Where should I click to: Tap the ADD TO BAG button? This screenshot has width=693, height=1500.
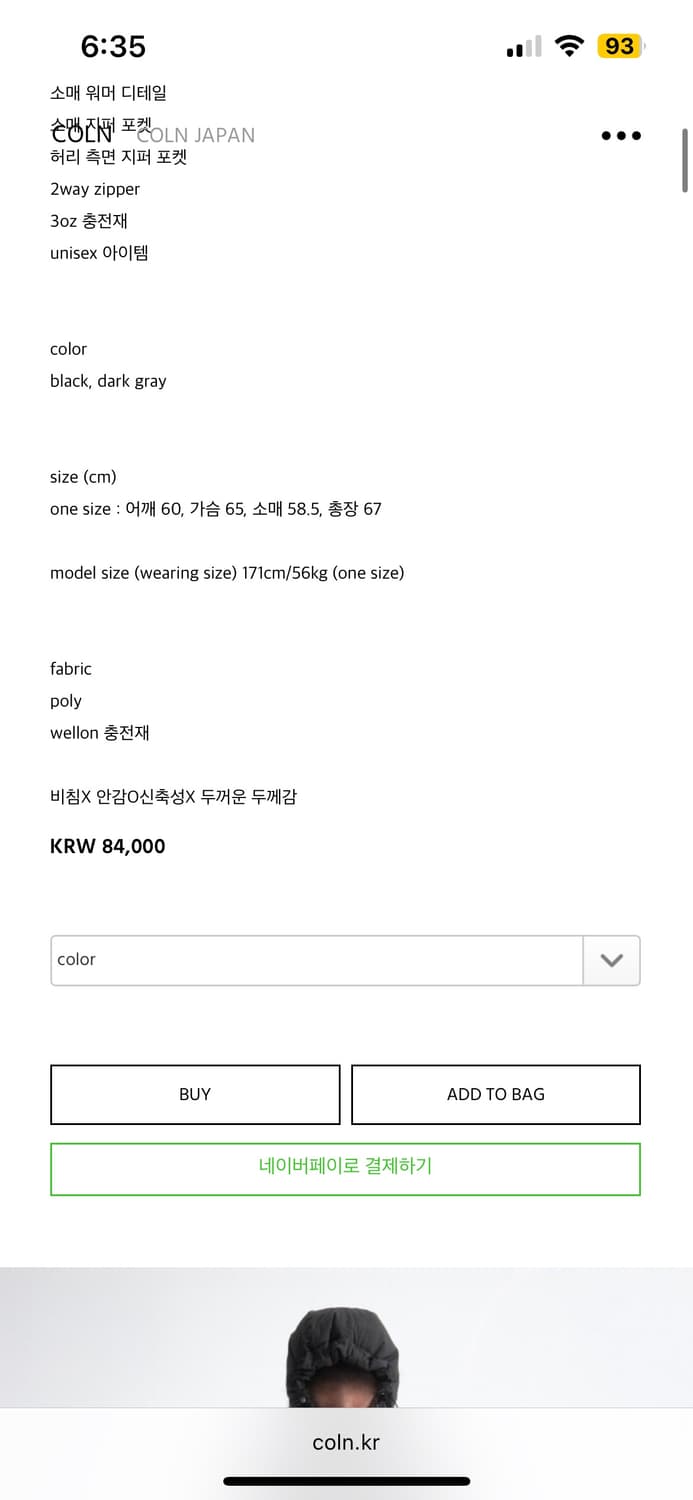(495, 1094)
